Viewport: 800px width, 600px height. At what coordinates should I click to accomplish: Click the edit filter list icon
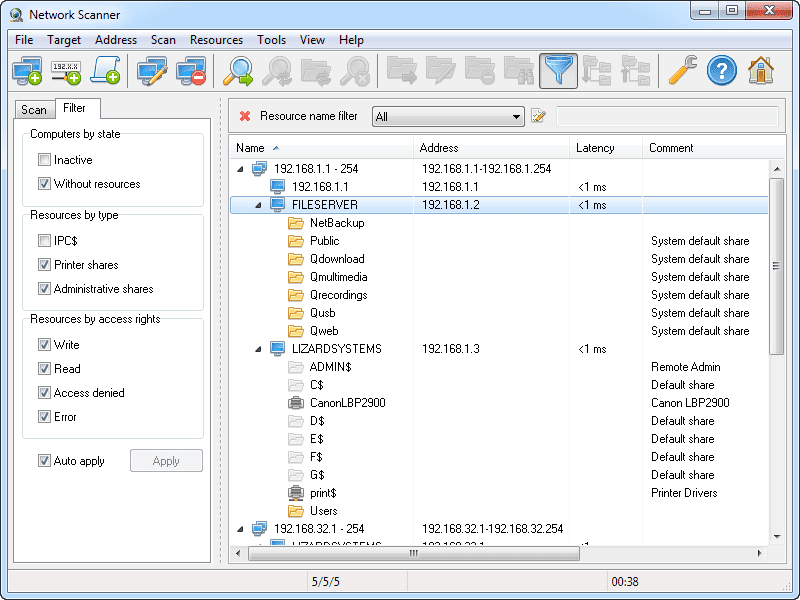[538, 116]
